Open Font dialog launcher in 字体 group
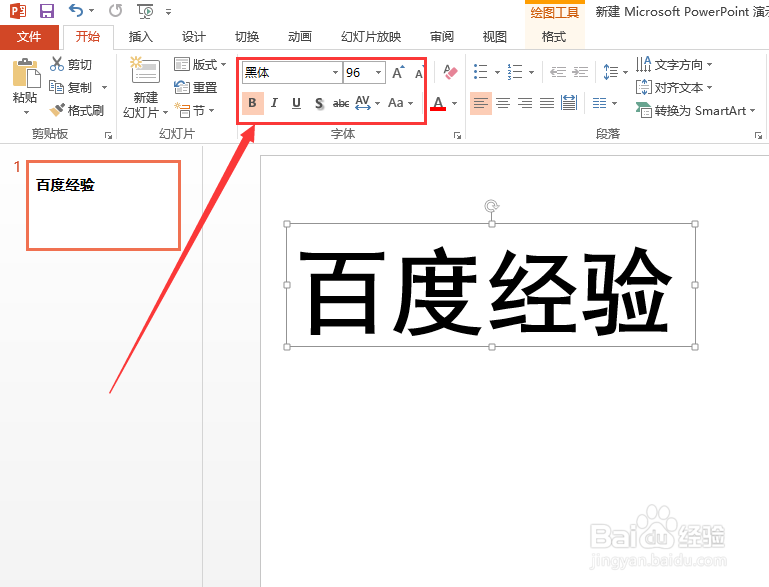The height and width of the screenshot is (587, 769). pos(458,135)
